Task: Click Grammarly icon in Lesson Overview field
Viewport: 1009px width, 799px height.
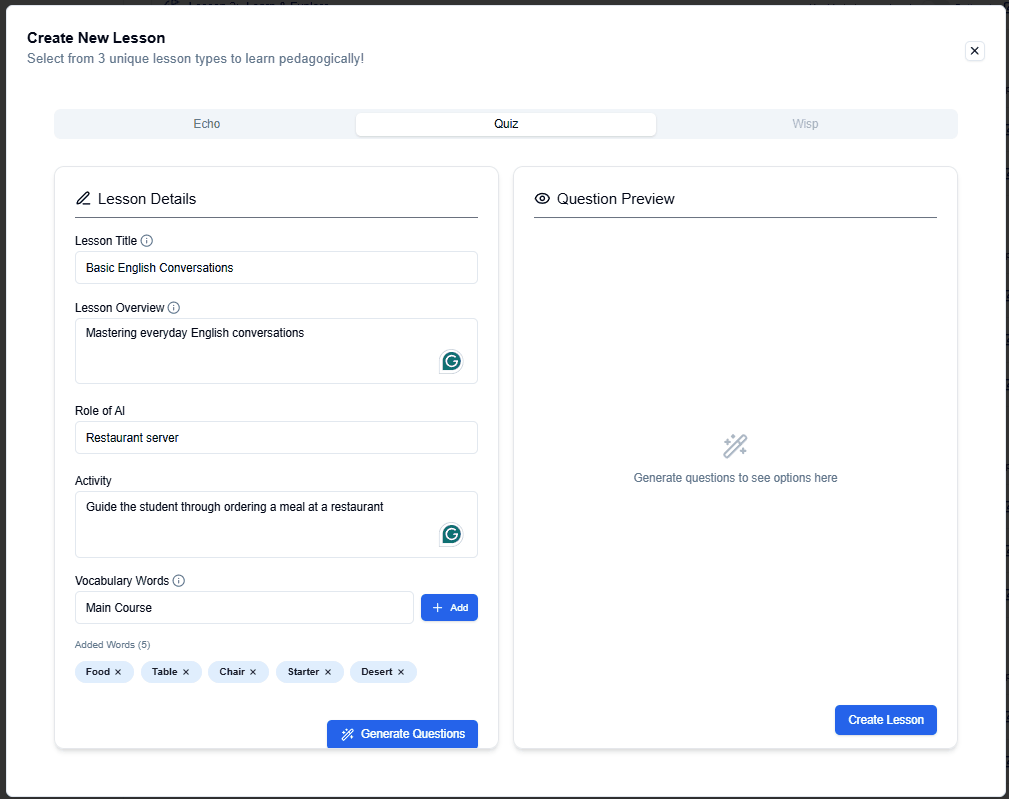Action: (x=452, y=361)
